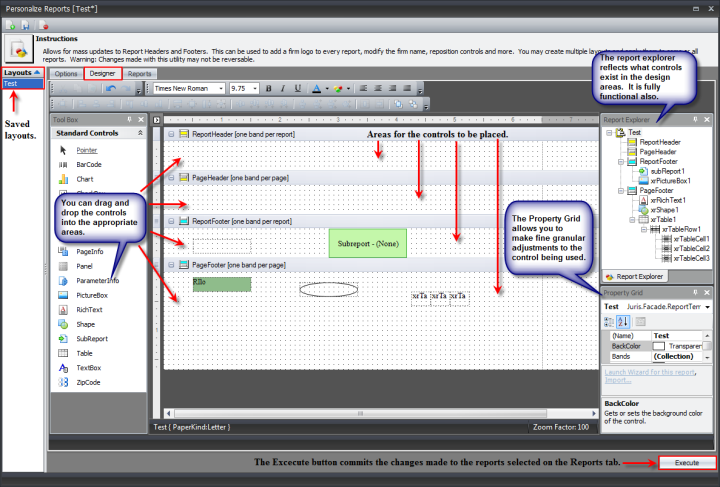Viewport: 720px width, 487px height.
Task: Toggle bold formatting in the toolbar
Action: [269, 88]
